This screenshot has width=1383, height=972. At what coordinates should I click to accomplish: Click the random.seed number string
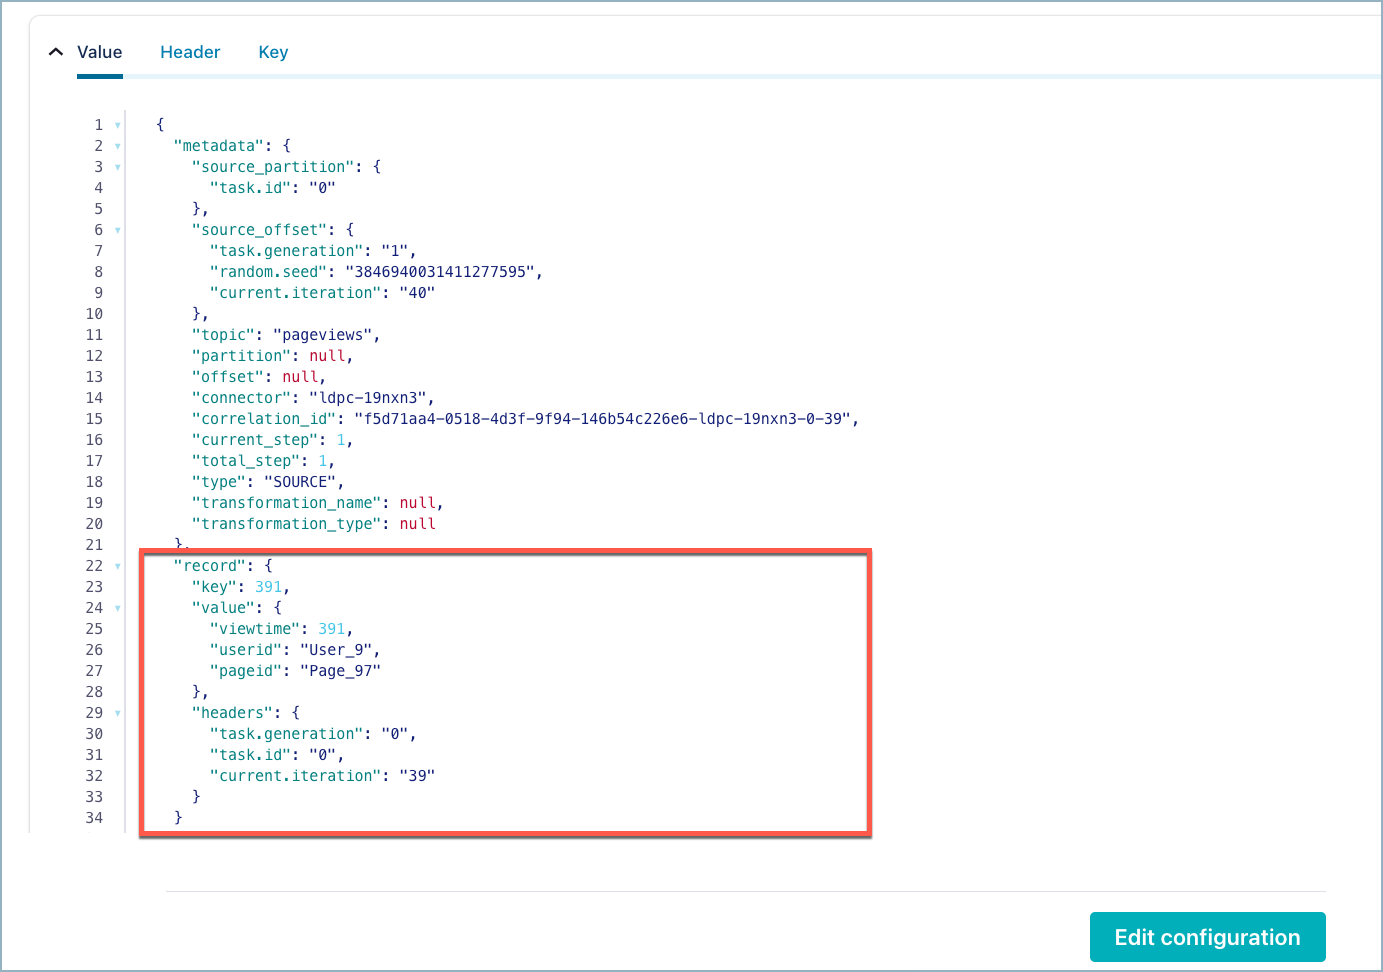440,272
